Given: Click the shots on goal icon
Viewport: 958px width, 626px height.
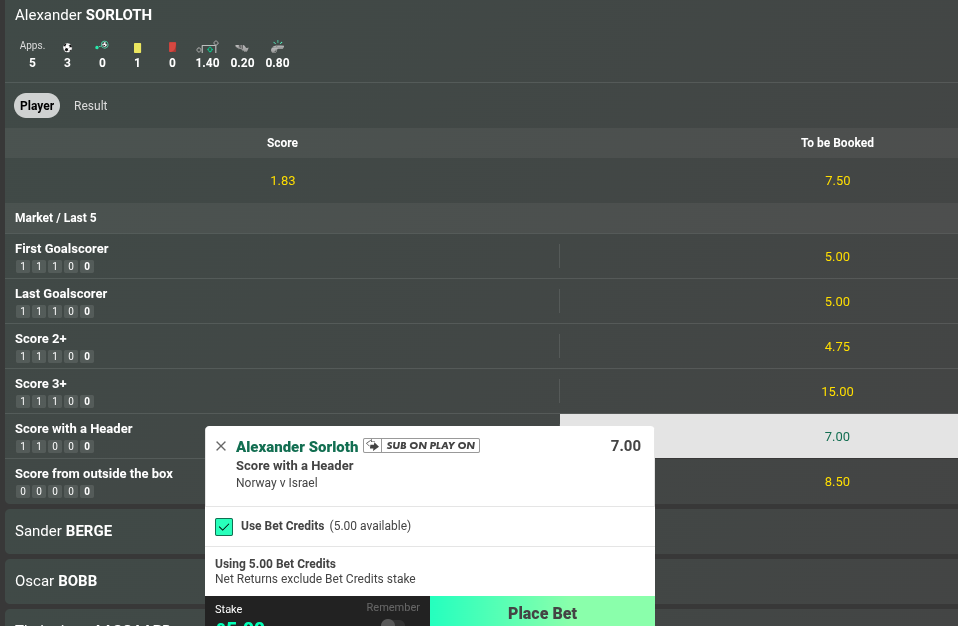Looking at the screenshot, I should [207, 47].
